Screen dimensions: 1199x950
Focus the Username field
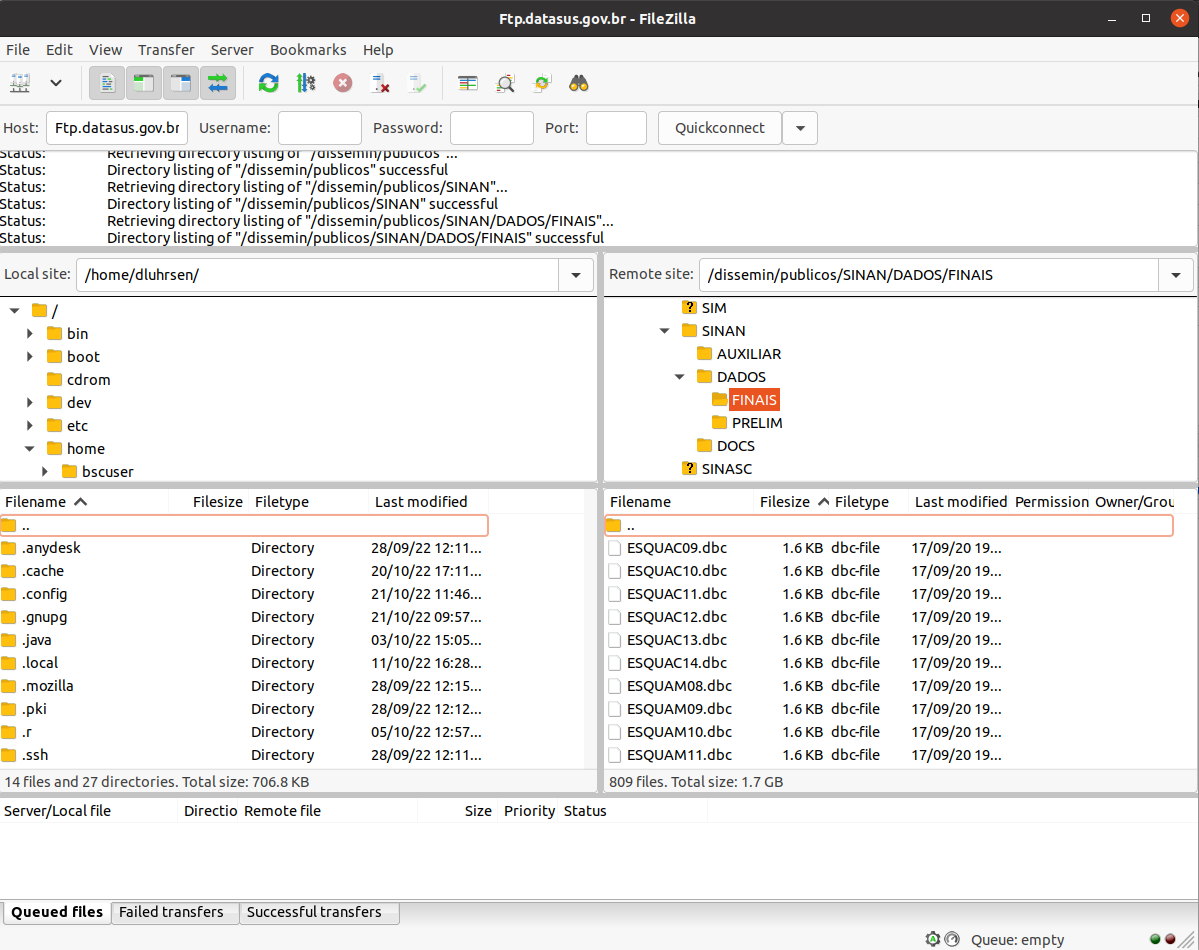320,128
